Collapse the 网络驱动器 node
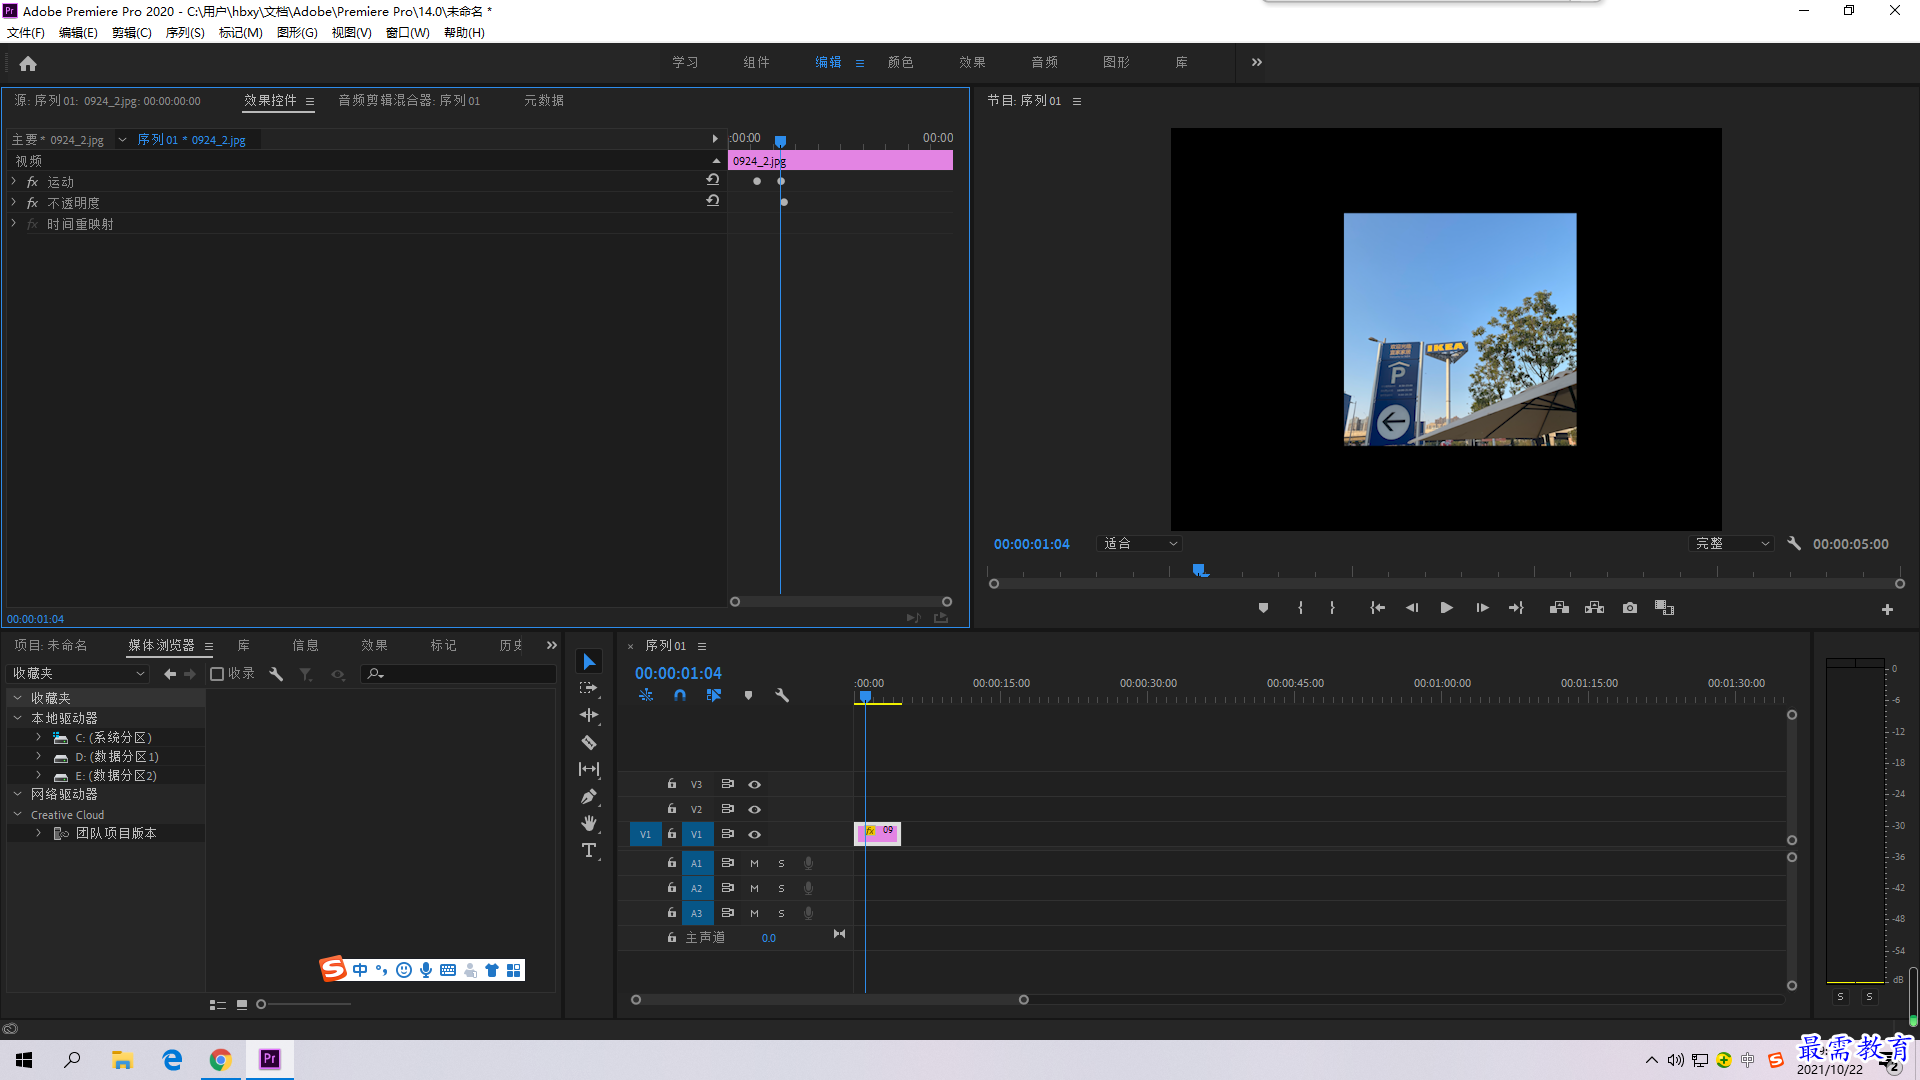The width and height of the screenshot is (1920, 1080). 17,794
